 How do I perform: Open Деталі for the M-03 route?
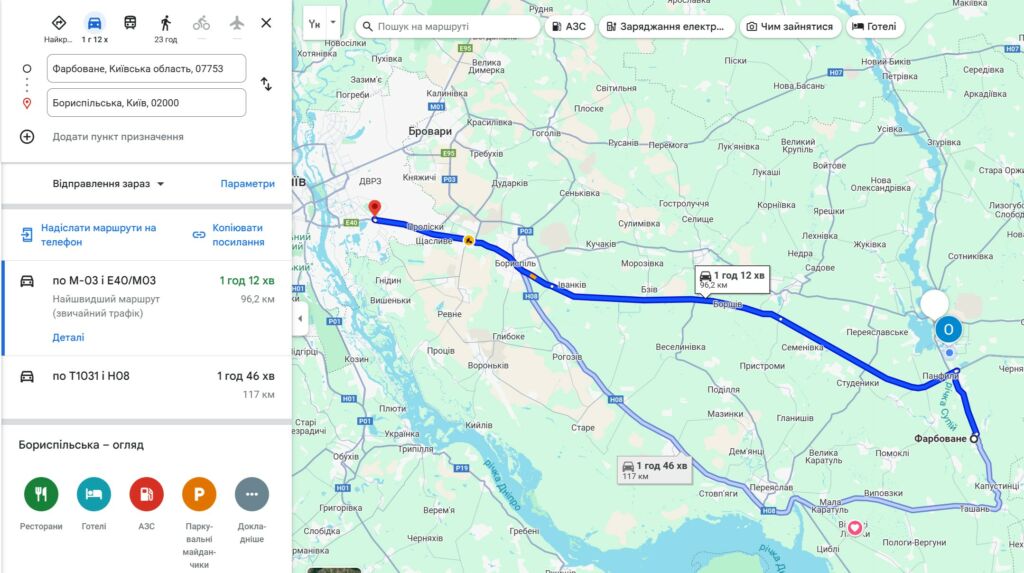point(68,337)
